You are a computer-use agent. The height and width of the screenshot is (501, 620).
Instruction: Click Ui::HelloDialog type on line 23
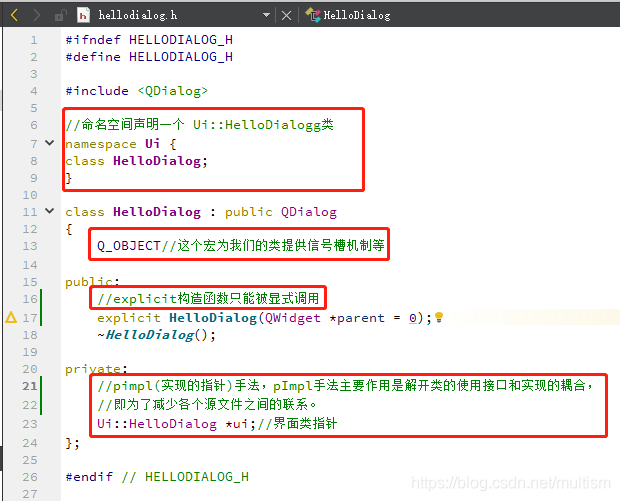pyautogui.click(x=157, y=424)
